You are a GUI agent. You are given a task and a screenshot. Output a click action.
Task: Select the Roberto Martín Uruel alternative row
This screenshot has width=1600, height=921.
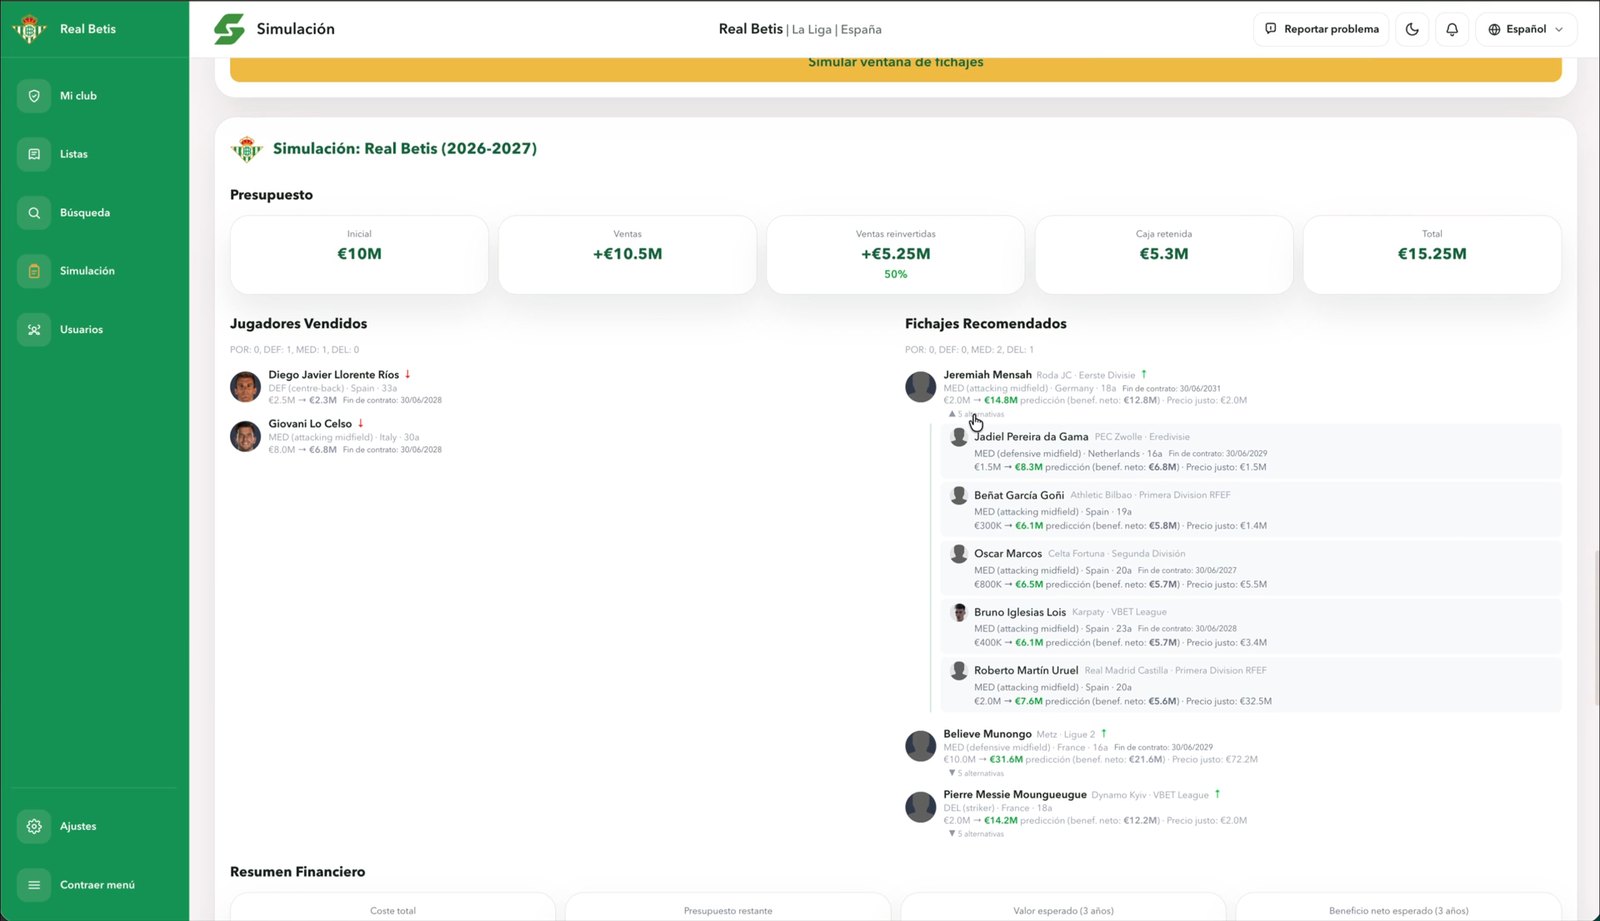pos(1253,685)
